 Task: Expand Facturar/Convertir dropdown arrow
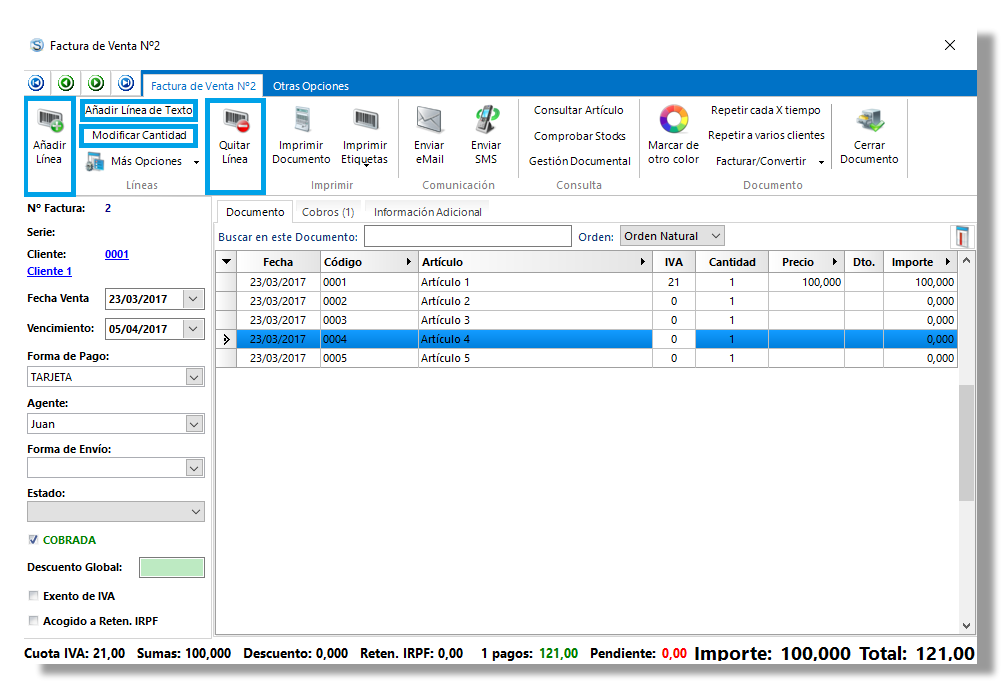click(822, 162)
